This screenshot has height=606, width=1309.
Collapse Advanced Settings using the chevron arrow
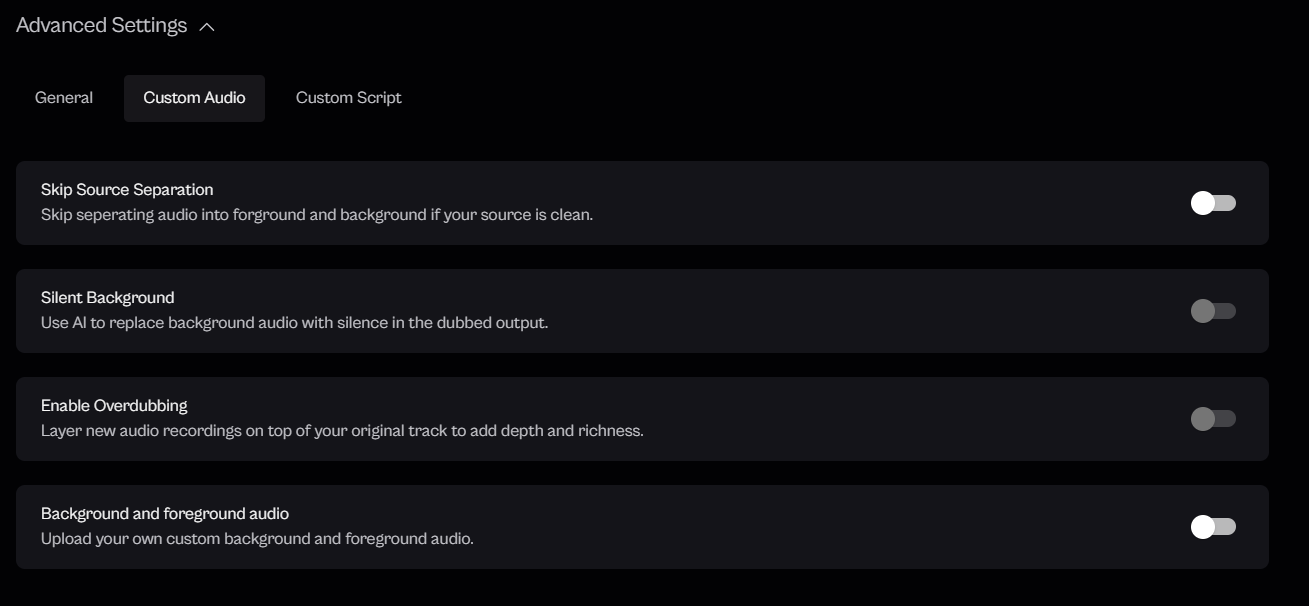[207, 27]
